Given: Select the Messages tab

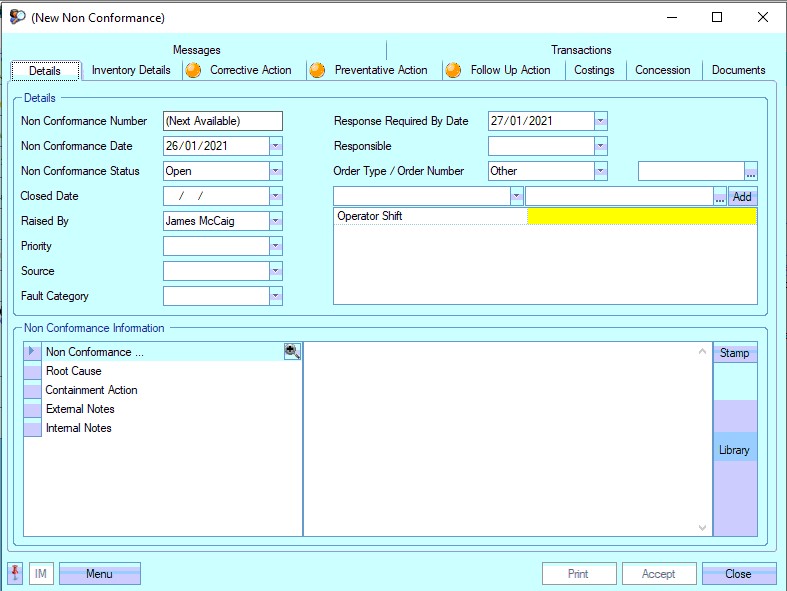Looking at the screenshot, I should pos(196,50).
